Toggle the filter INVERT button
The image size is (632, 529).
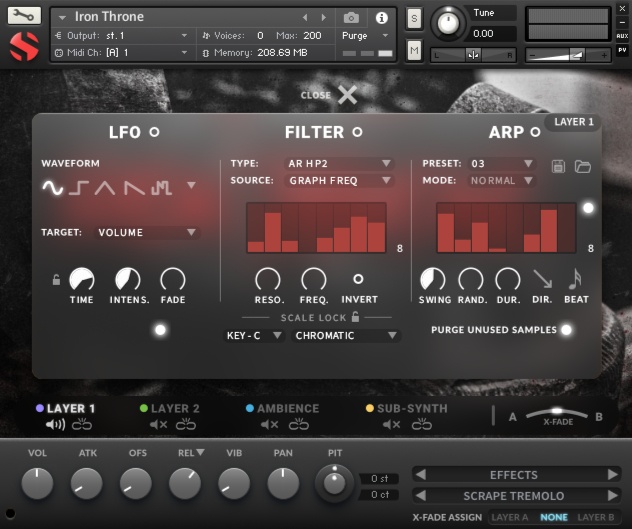(x=359, y=280)
